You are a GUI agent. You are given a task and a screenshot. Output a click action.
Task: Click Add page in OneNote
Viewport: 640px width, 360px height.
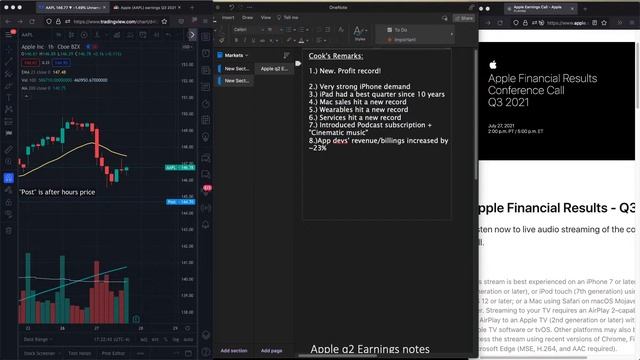[271, 351]
